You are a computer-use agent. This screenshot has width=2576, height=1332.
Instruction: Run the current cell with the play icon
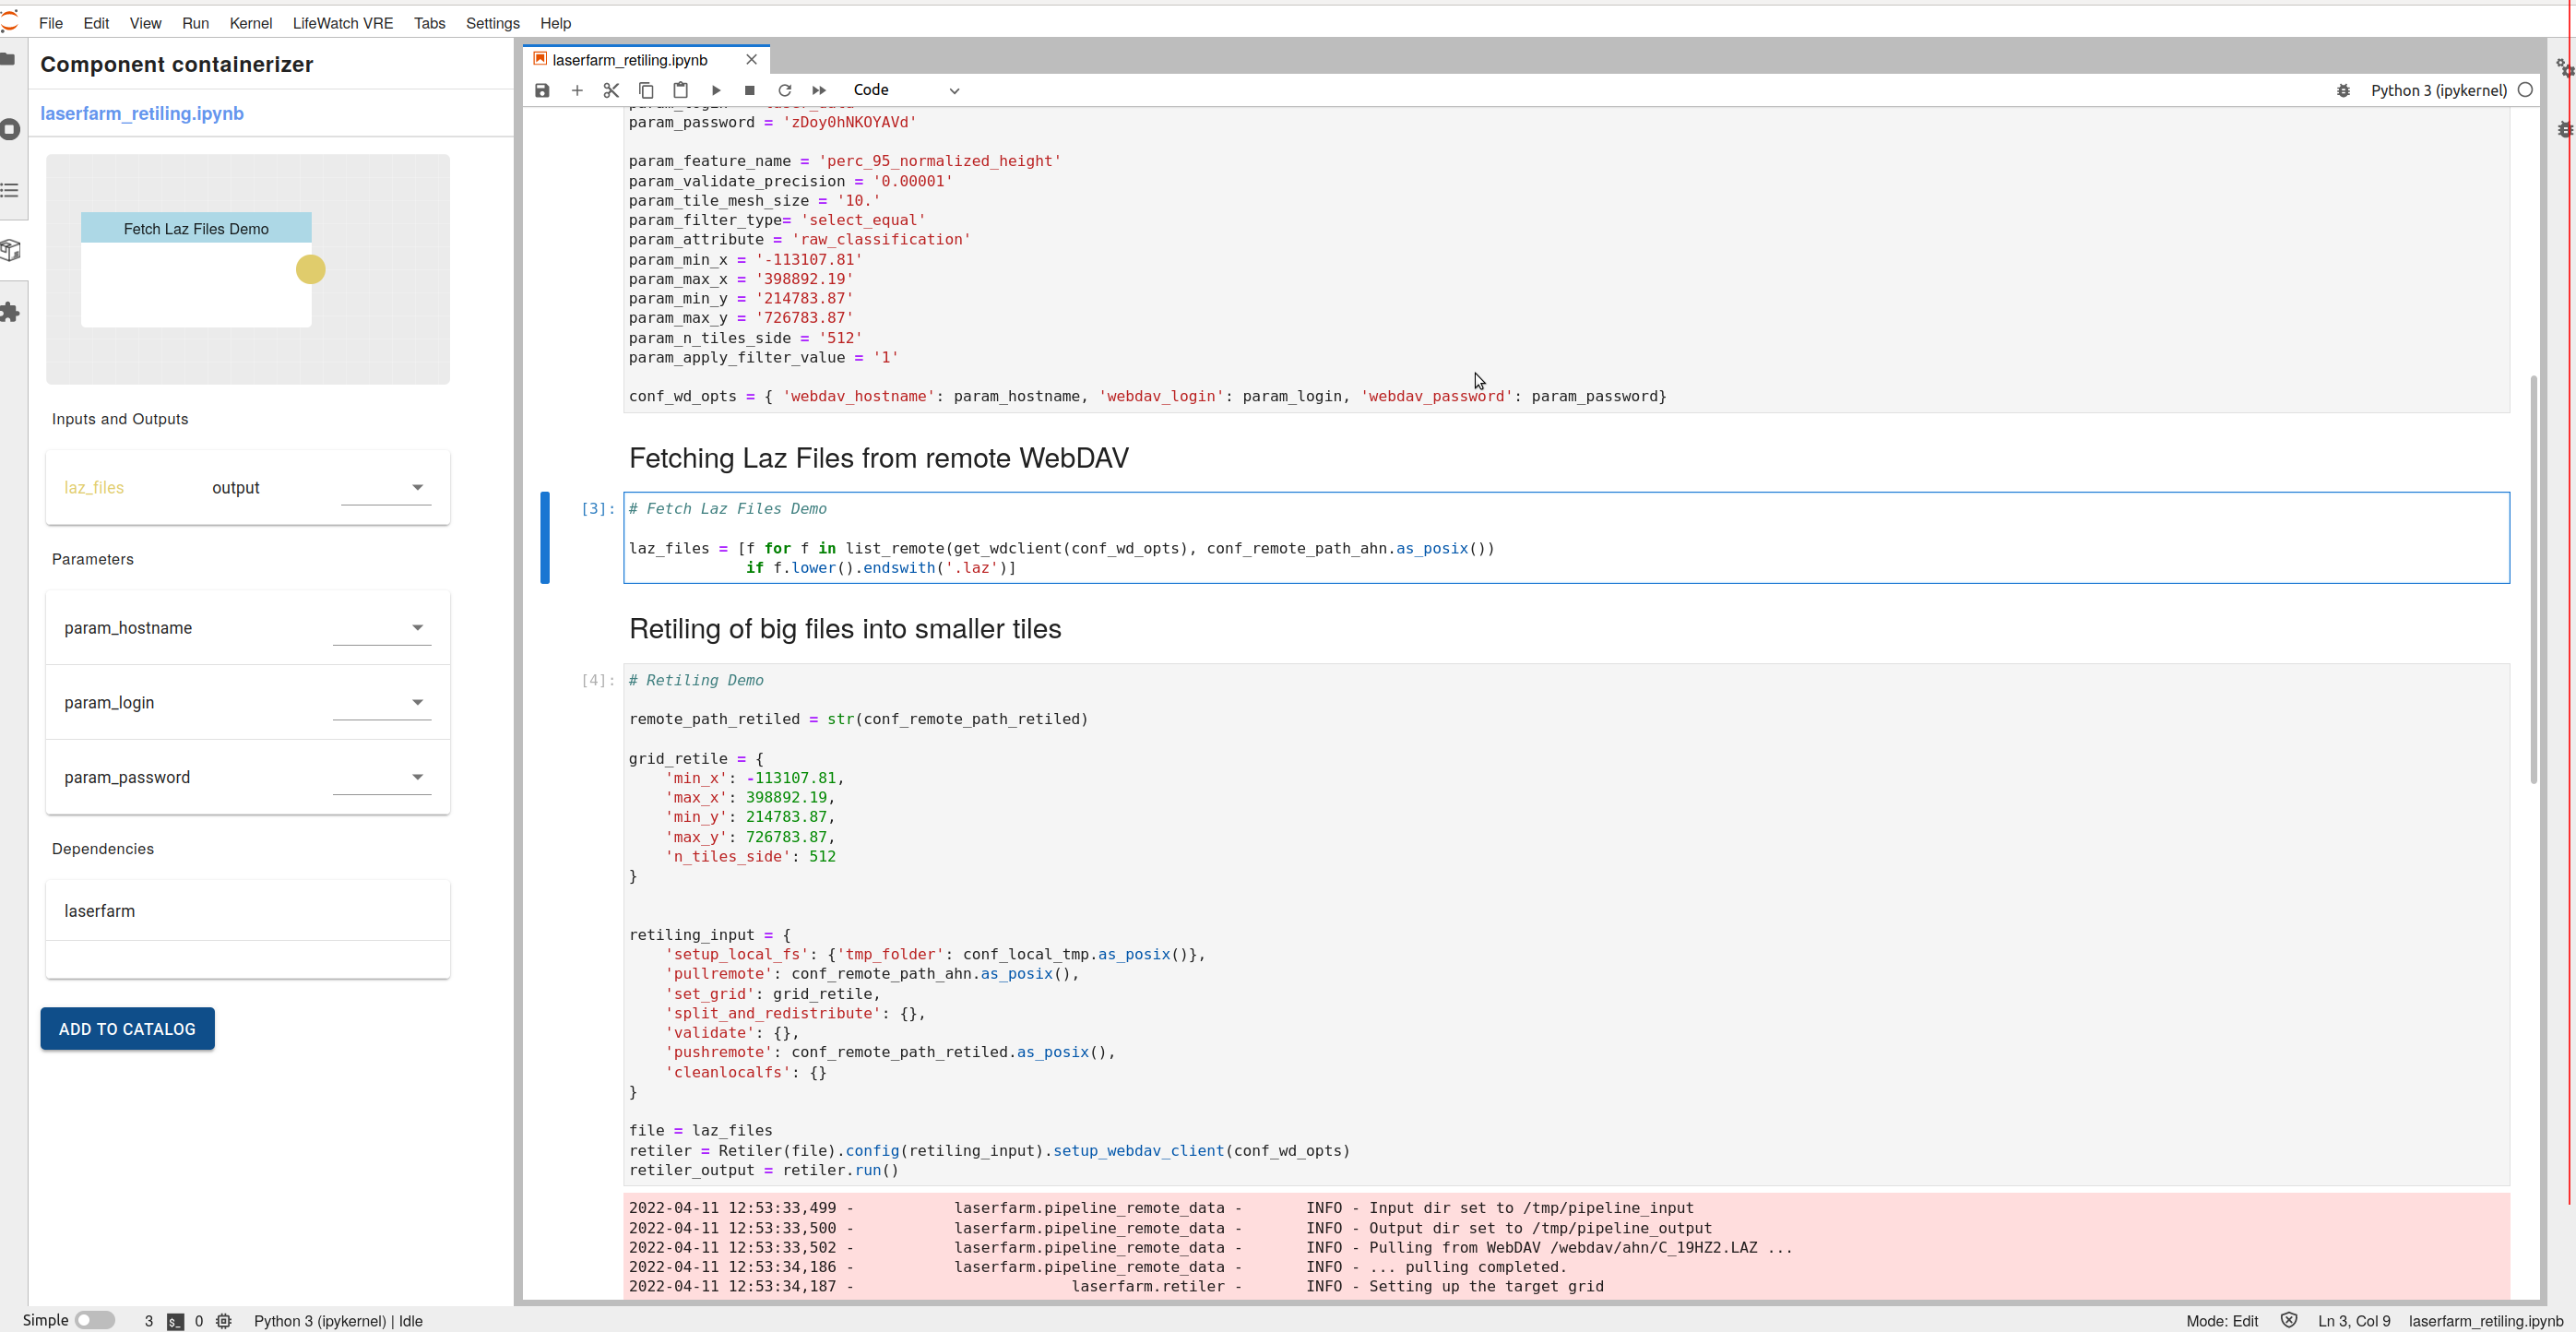click(716, 90)
